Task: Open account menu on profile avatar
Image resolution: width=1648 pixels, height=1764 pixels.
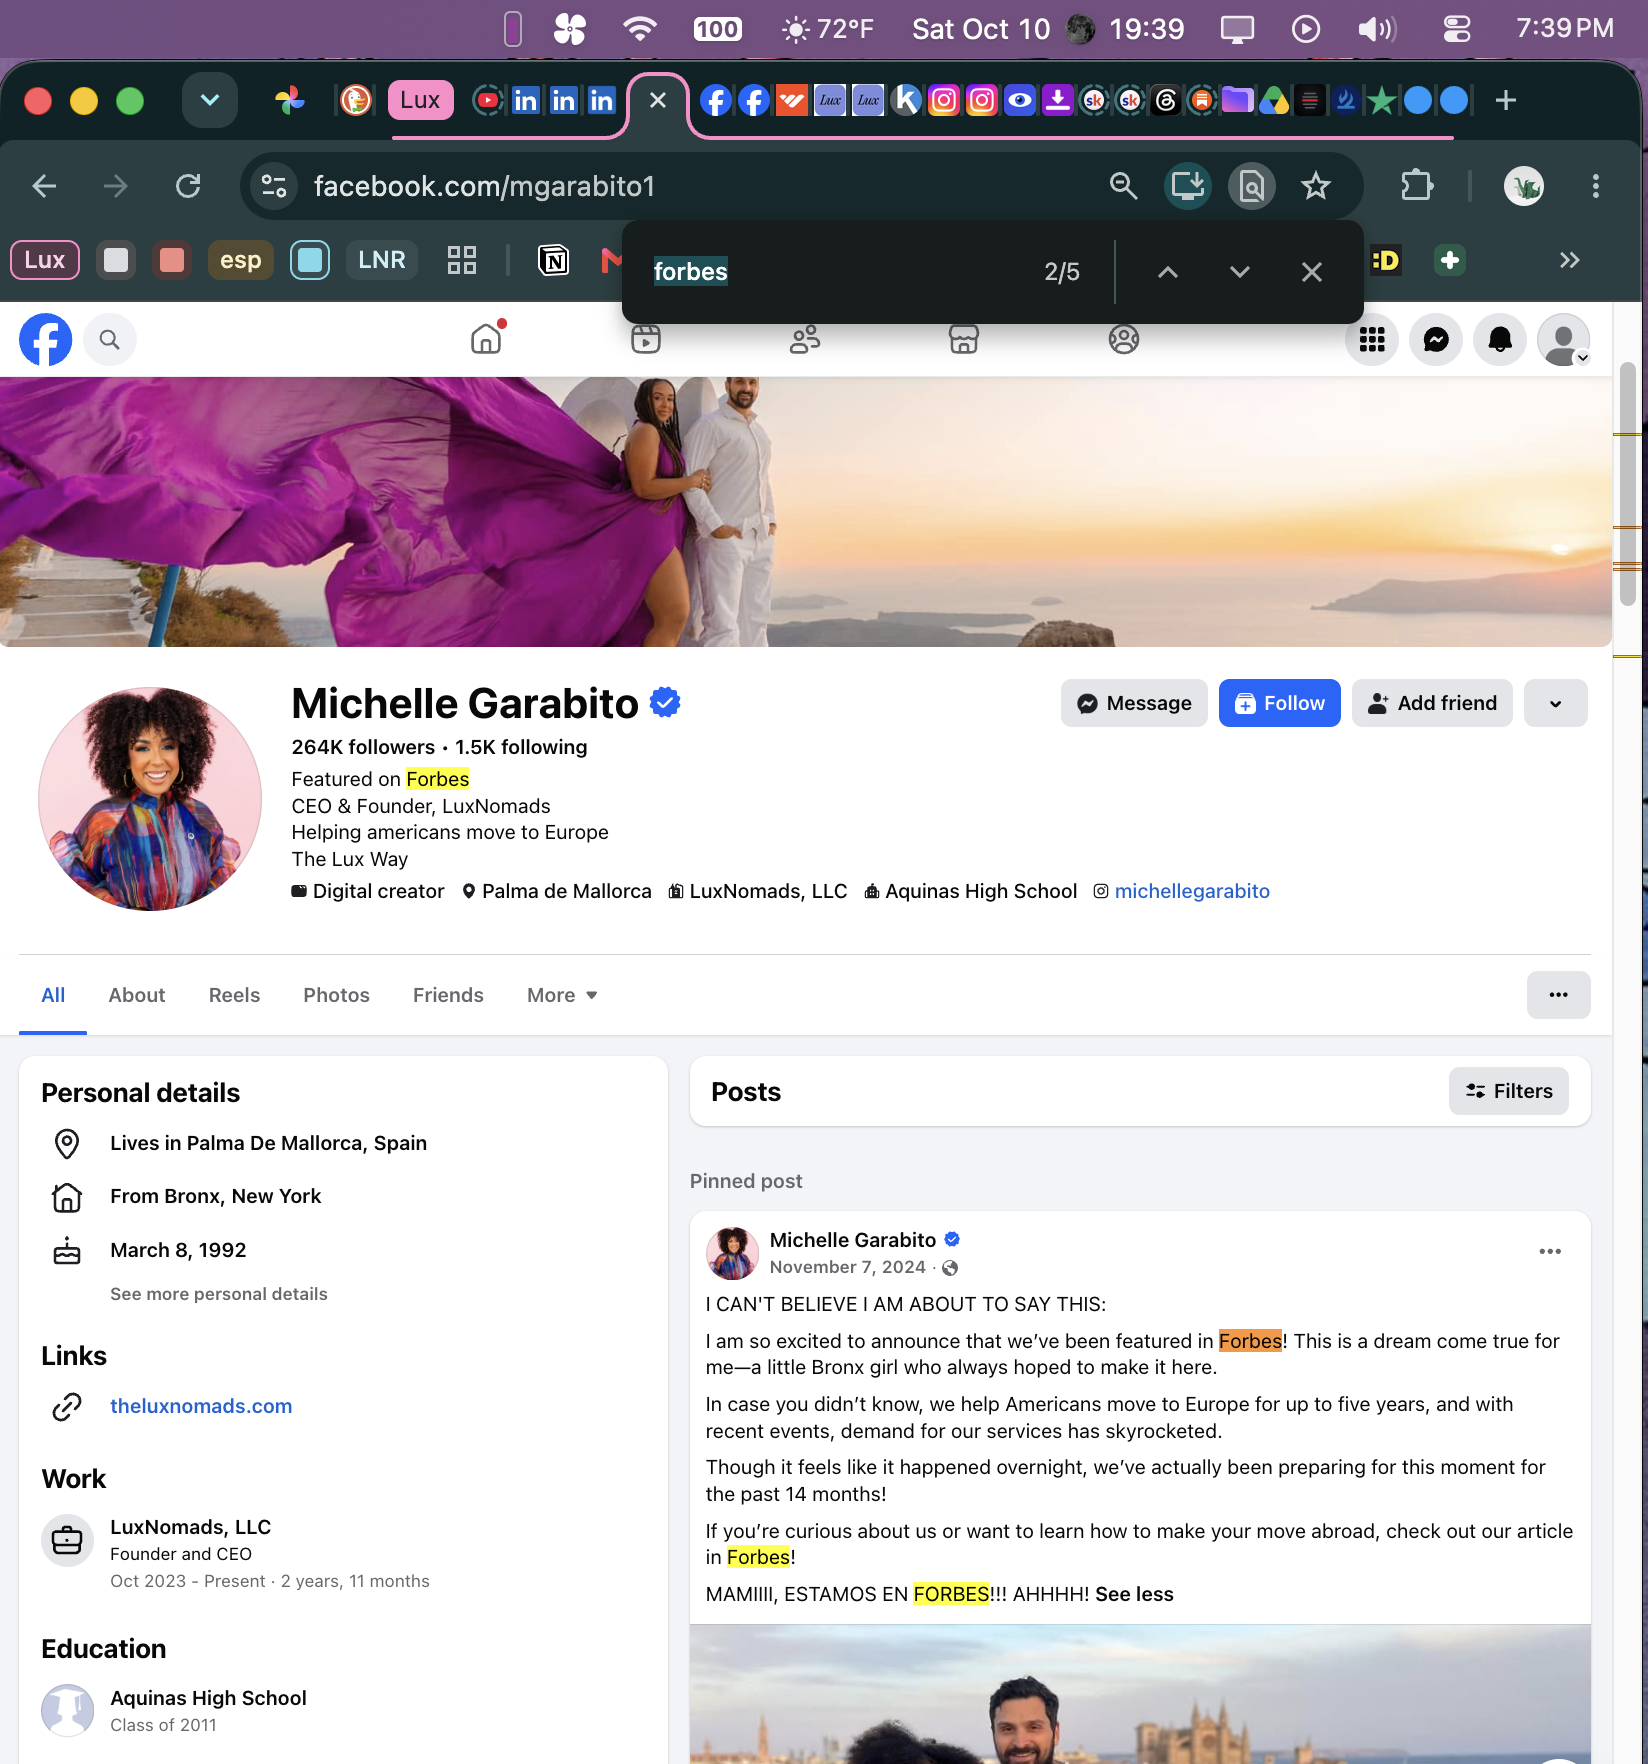Action: [1564, 340]
